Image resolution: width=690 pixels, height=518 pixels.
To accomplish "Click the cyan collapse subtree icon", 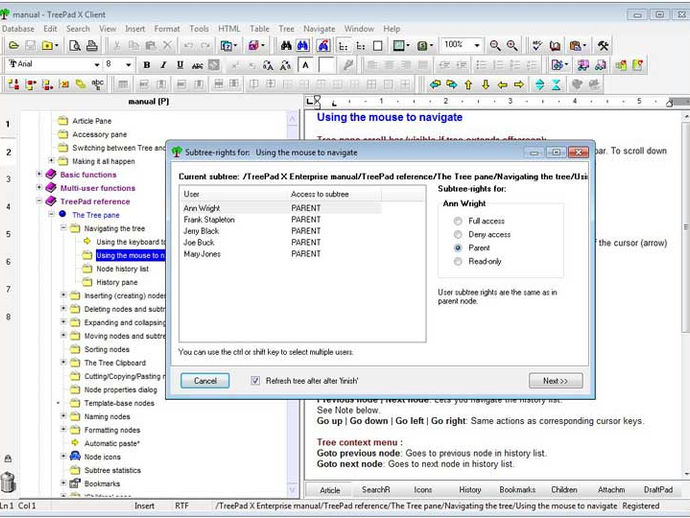I will (x=556, y=84).
